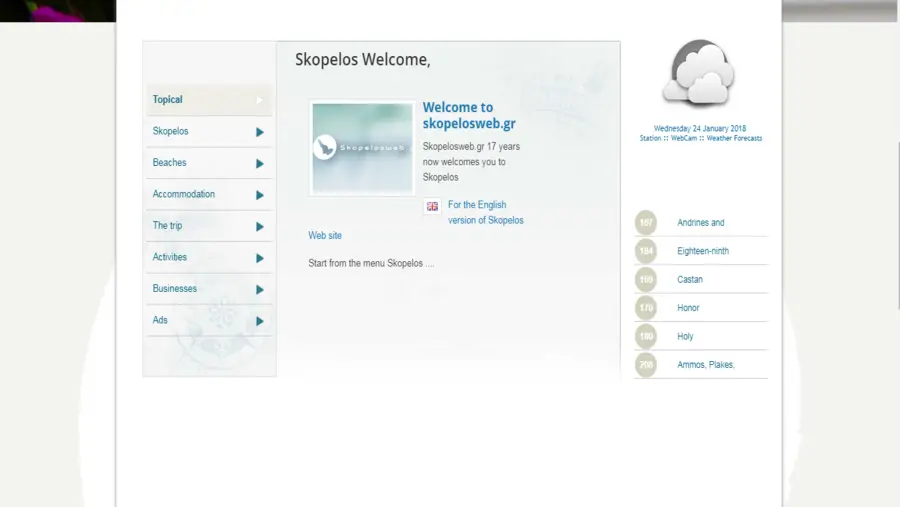Expand the Accommodation menu arrow

coord(260,195)
